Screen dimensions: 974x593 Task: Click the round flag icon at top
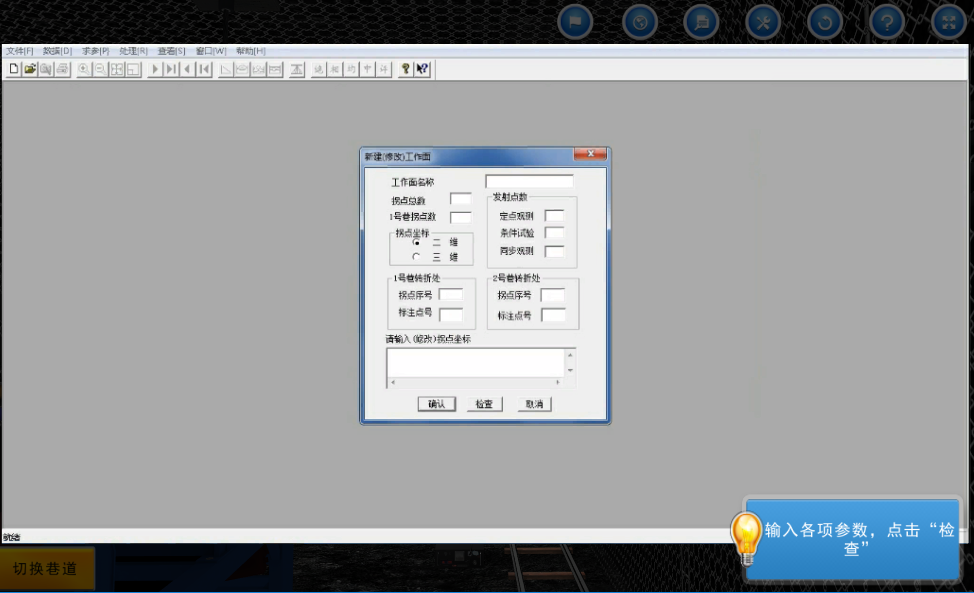coord(575,21)
